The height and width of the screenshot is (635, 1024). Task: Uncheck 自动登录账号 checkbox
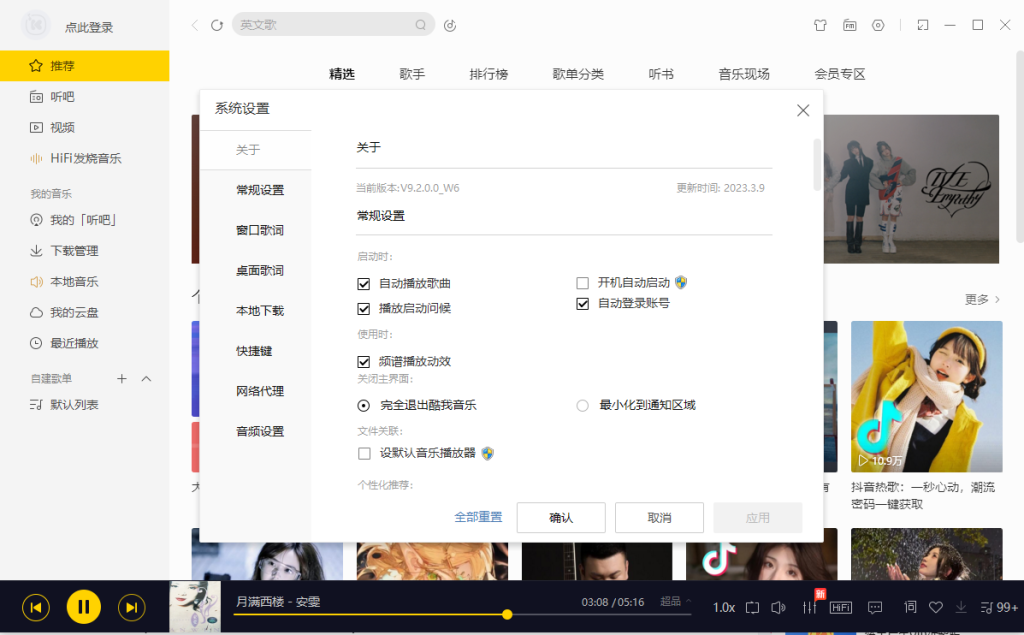[x=583, y=304]
